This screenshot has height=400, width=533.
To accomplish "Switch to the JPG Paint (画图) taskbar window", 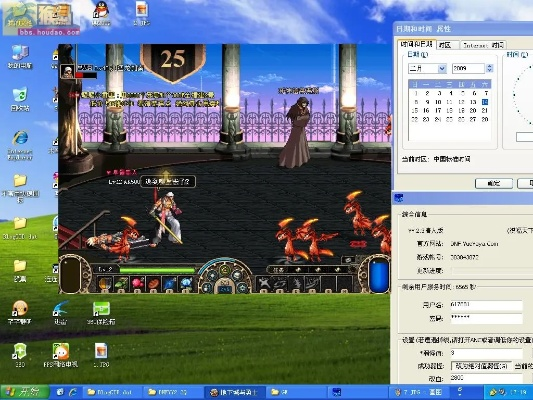I will [419, 392].
